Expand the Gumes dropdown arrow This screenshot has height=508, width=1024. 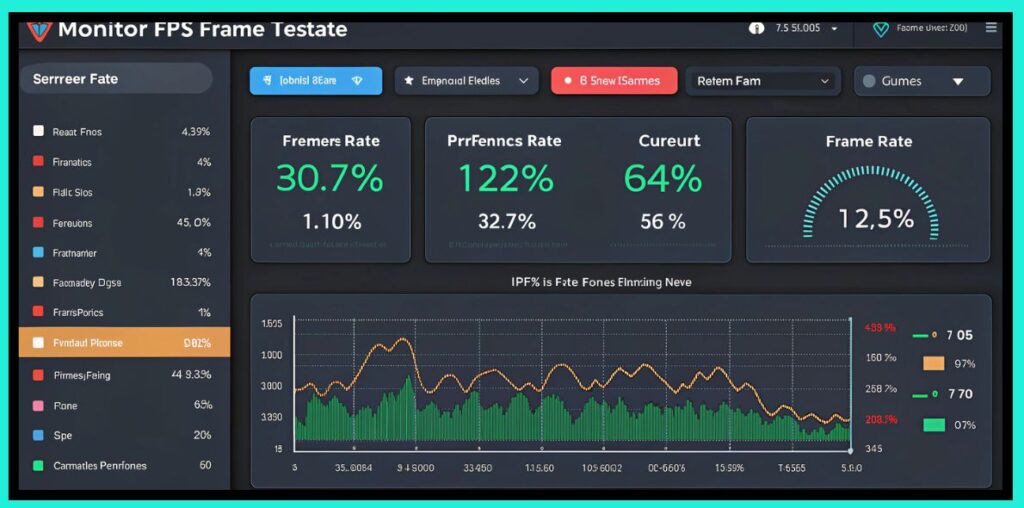958,81
